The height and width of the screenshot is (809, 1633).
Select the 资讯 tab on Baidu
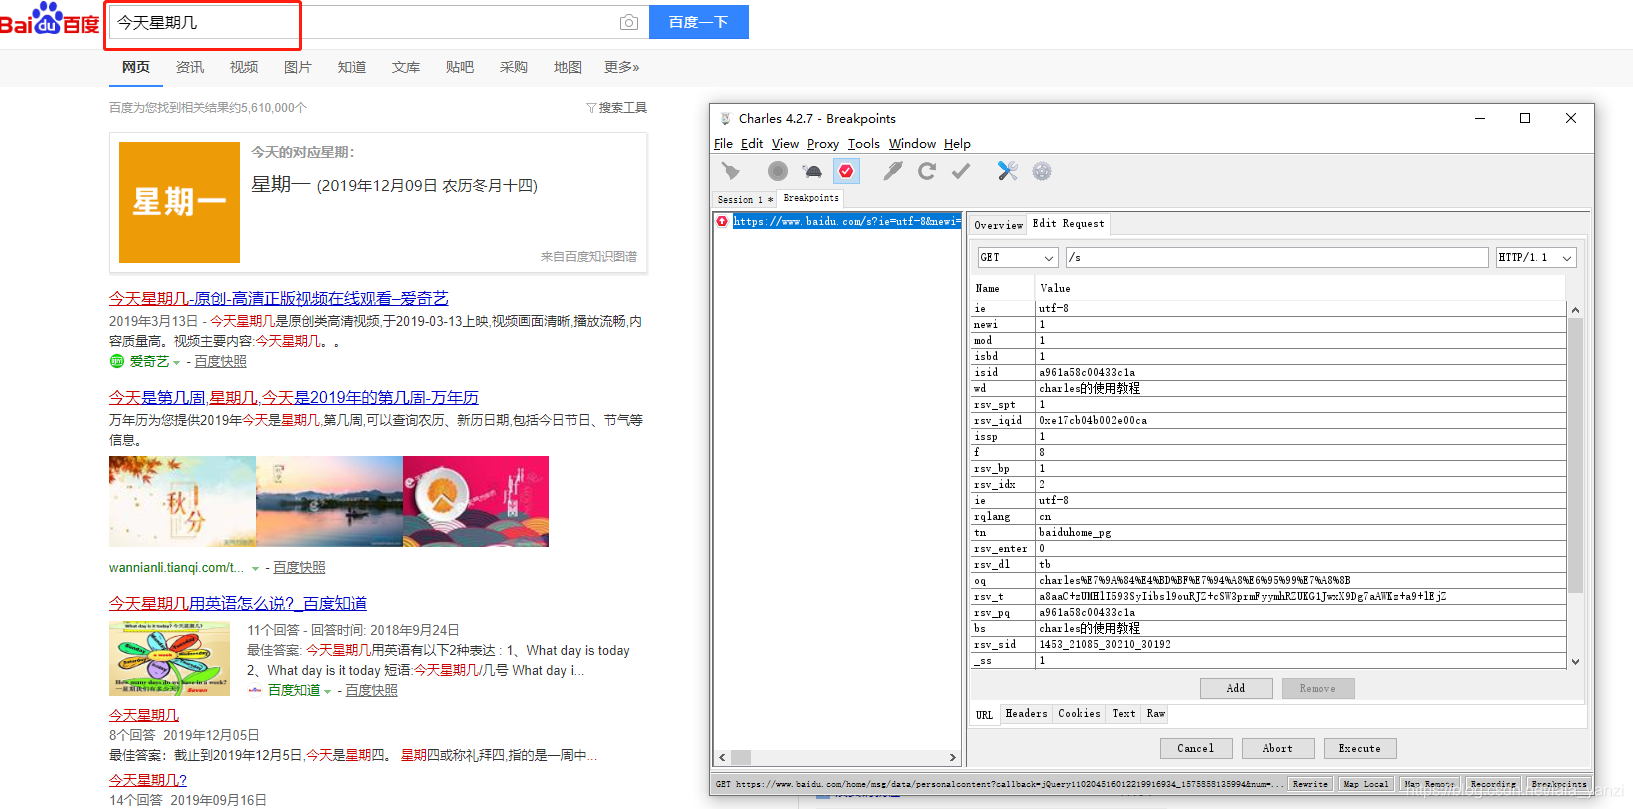pyautogui.click(x=190, y=67)
